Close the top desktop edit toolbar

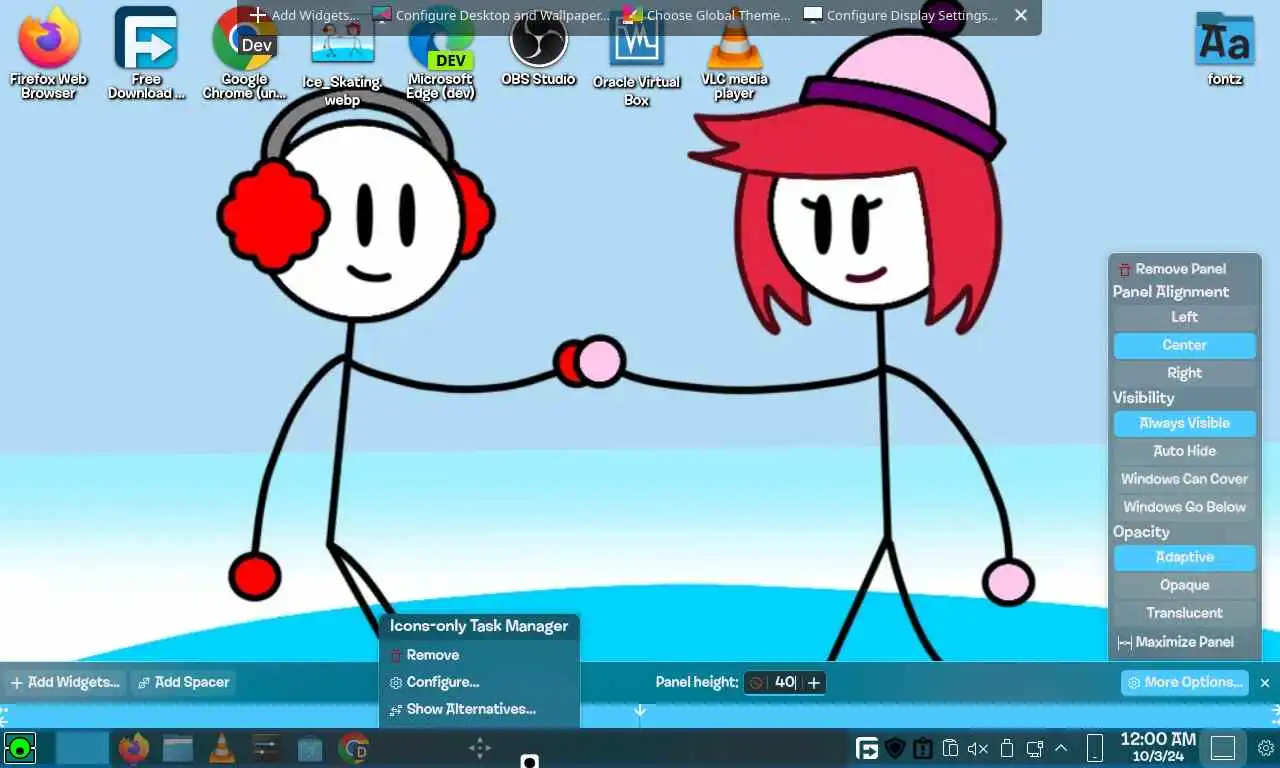[1021, 15]
